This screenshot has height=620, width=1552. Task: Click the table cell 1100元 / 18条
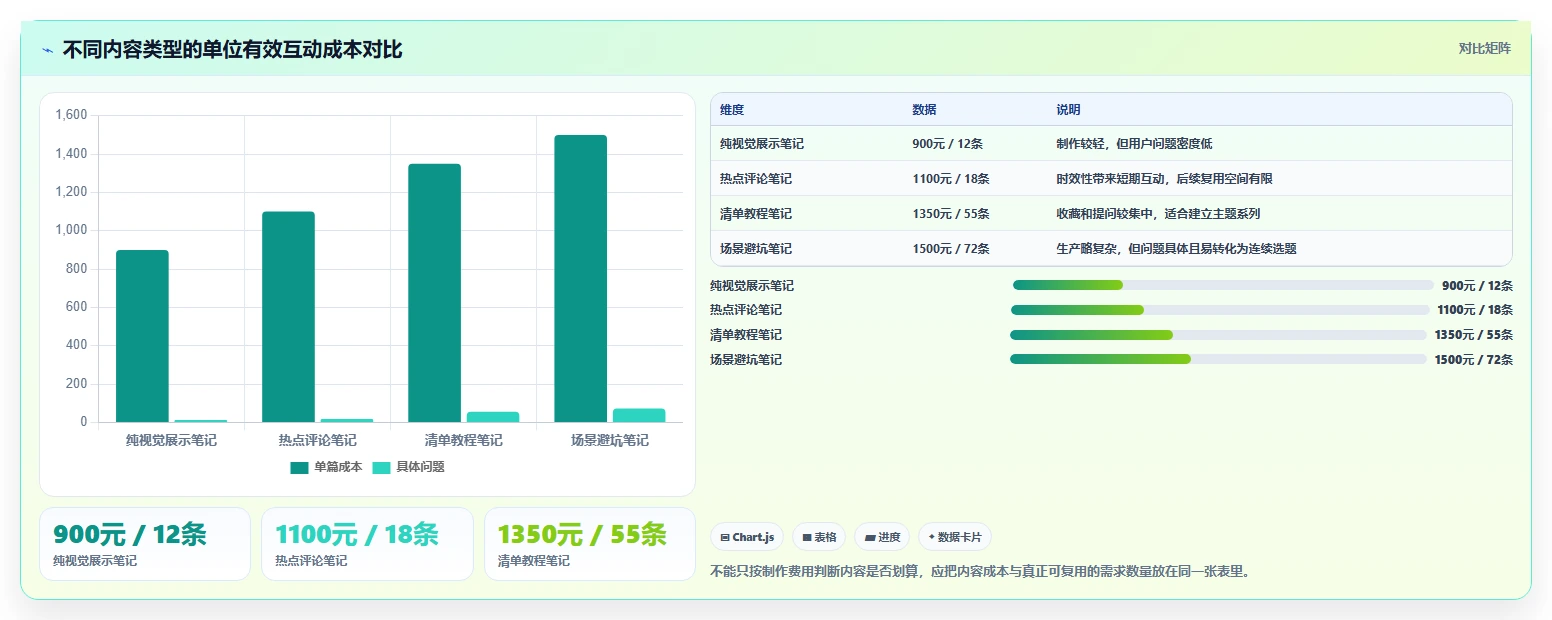click(951, 179)
